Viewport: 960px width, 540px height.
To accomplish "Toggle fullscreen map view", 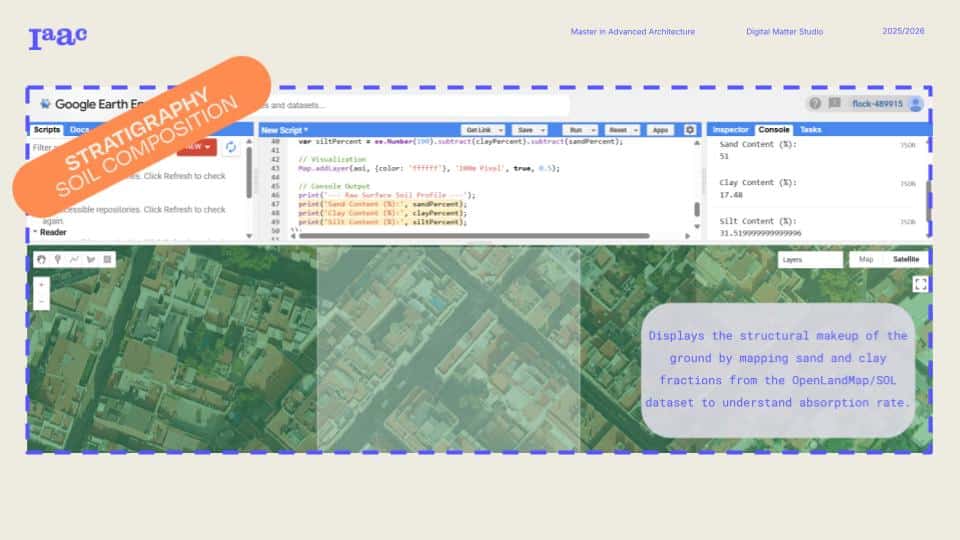I will pyautogui.click(x=920, y=284).
